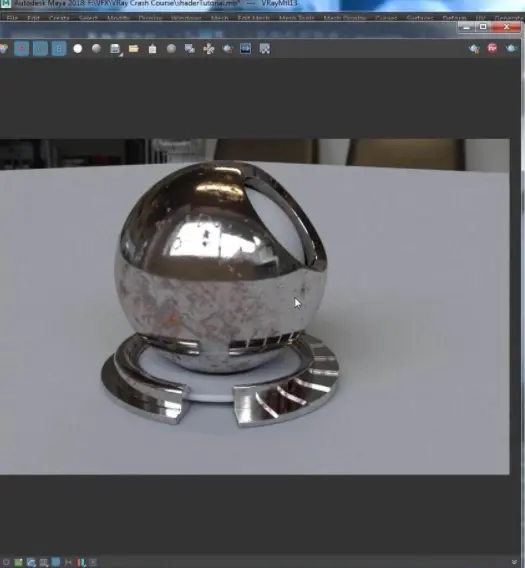This screenshot has height=568, width=525.
Task: Clear the frame buffer image
Action: click(x=153, y=49)
